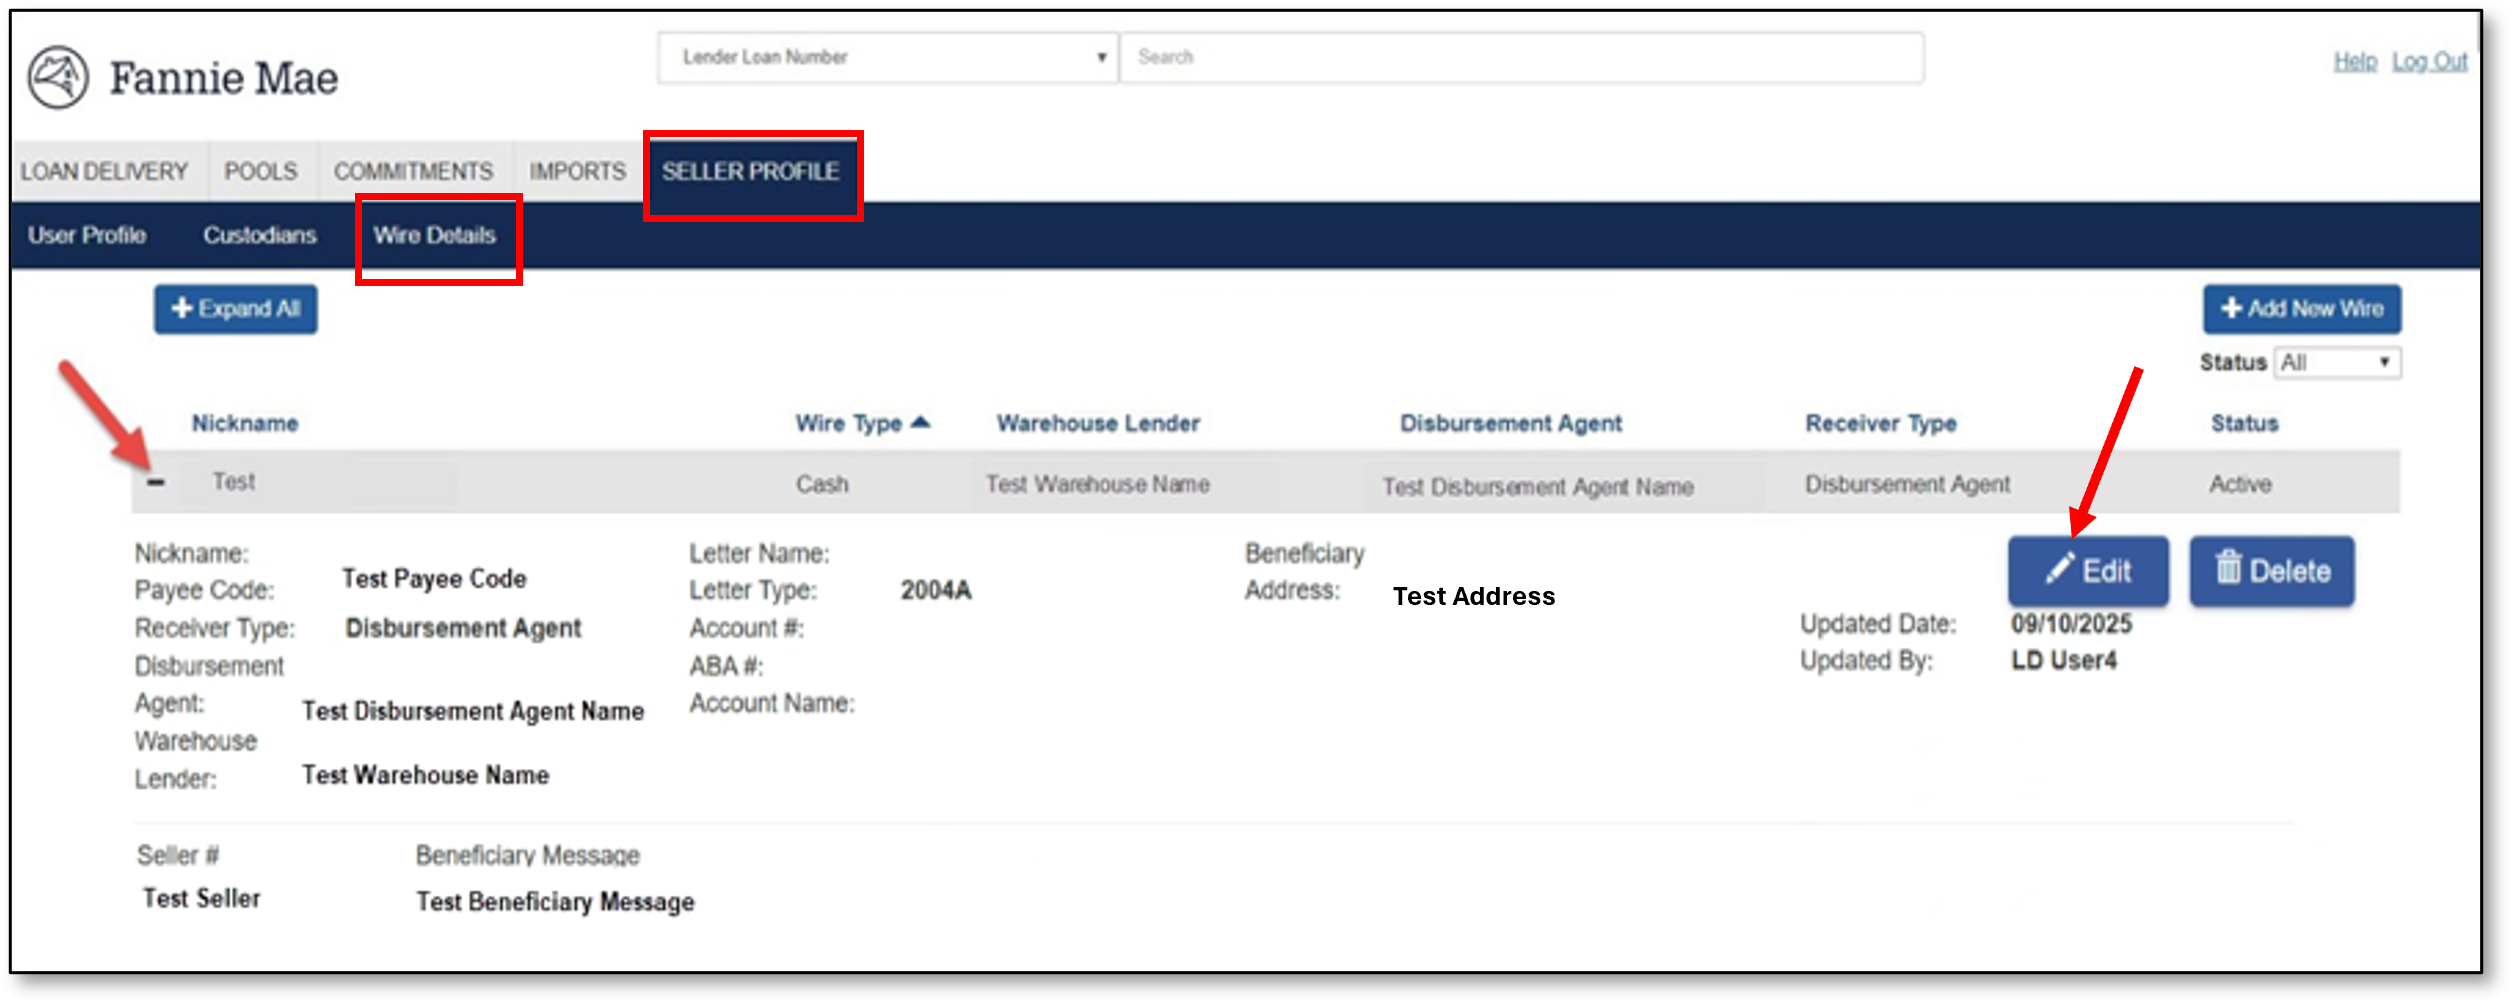Go to the Commitments tab

click(x=413, y=172)
